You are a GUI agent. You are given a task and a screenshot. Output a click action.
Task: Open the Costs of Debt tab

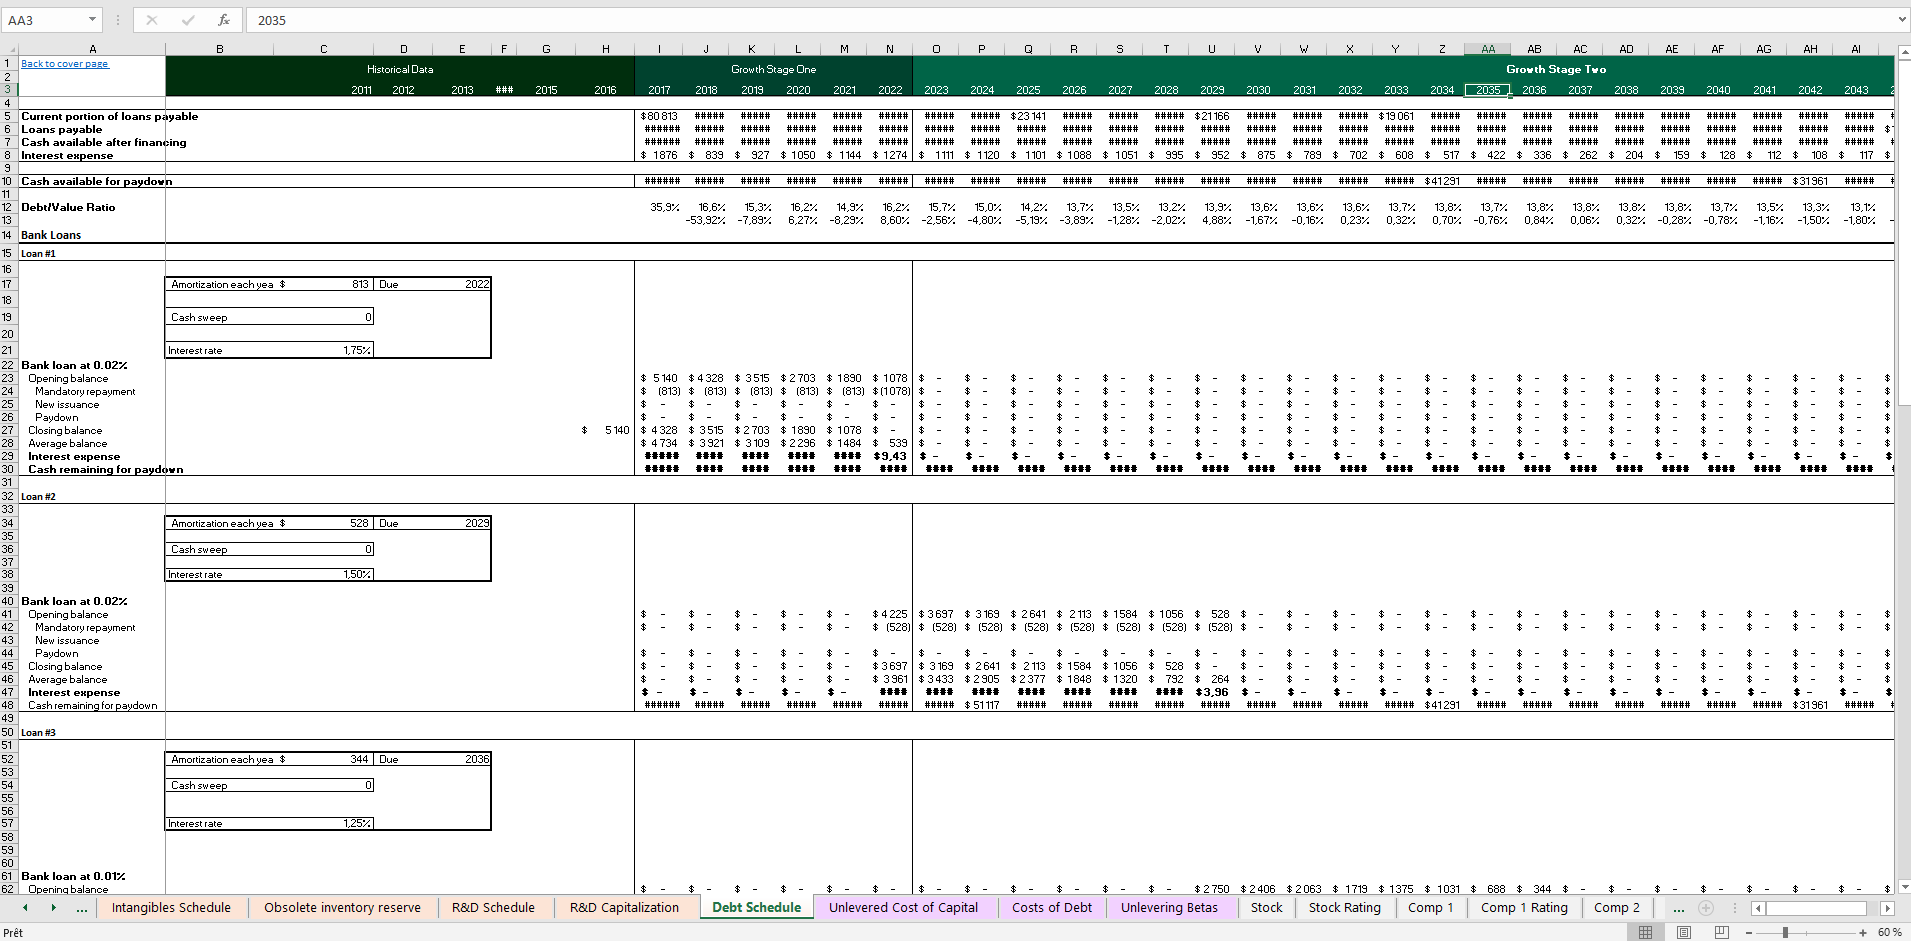pos(1052,908)
